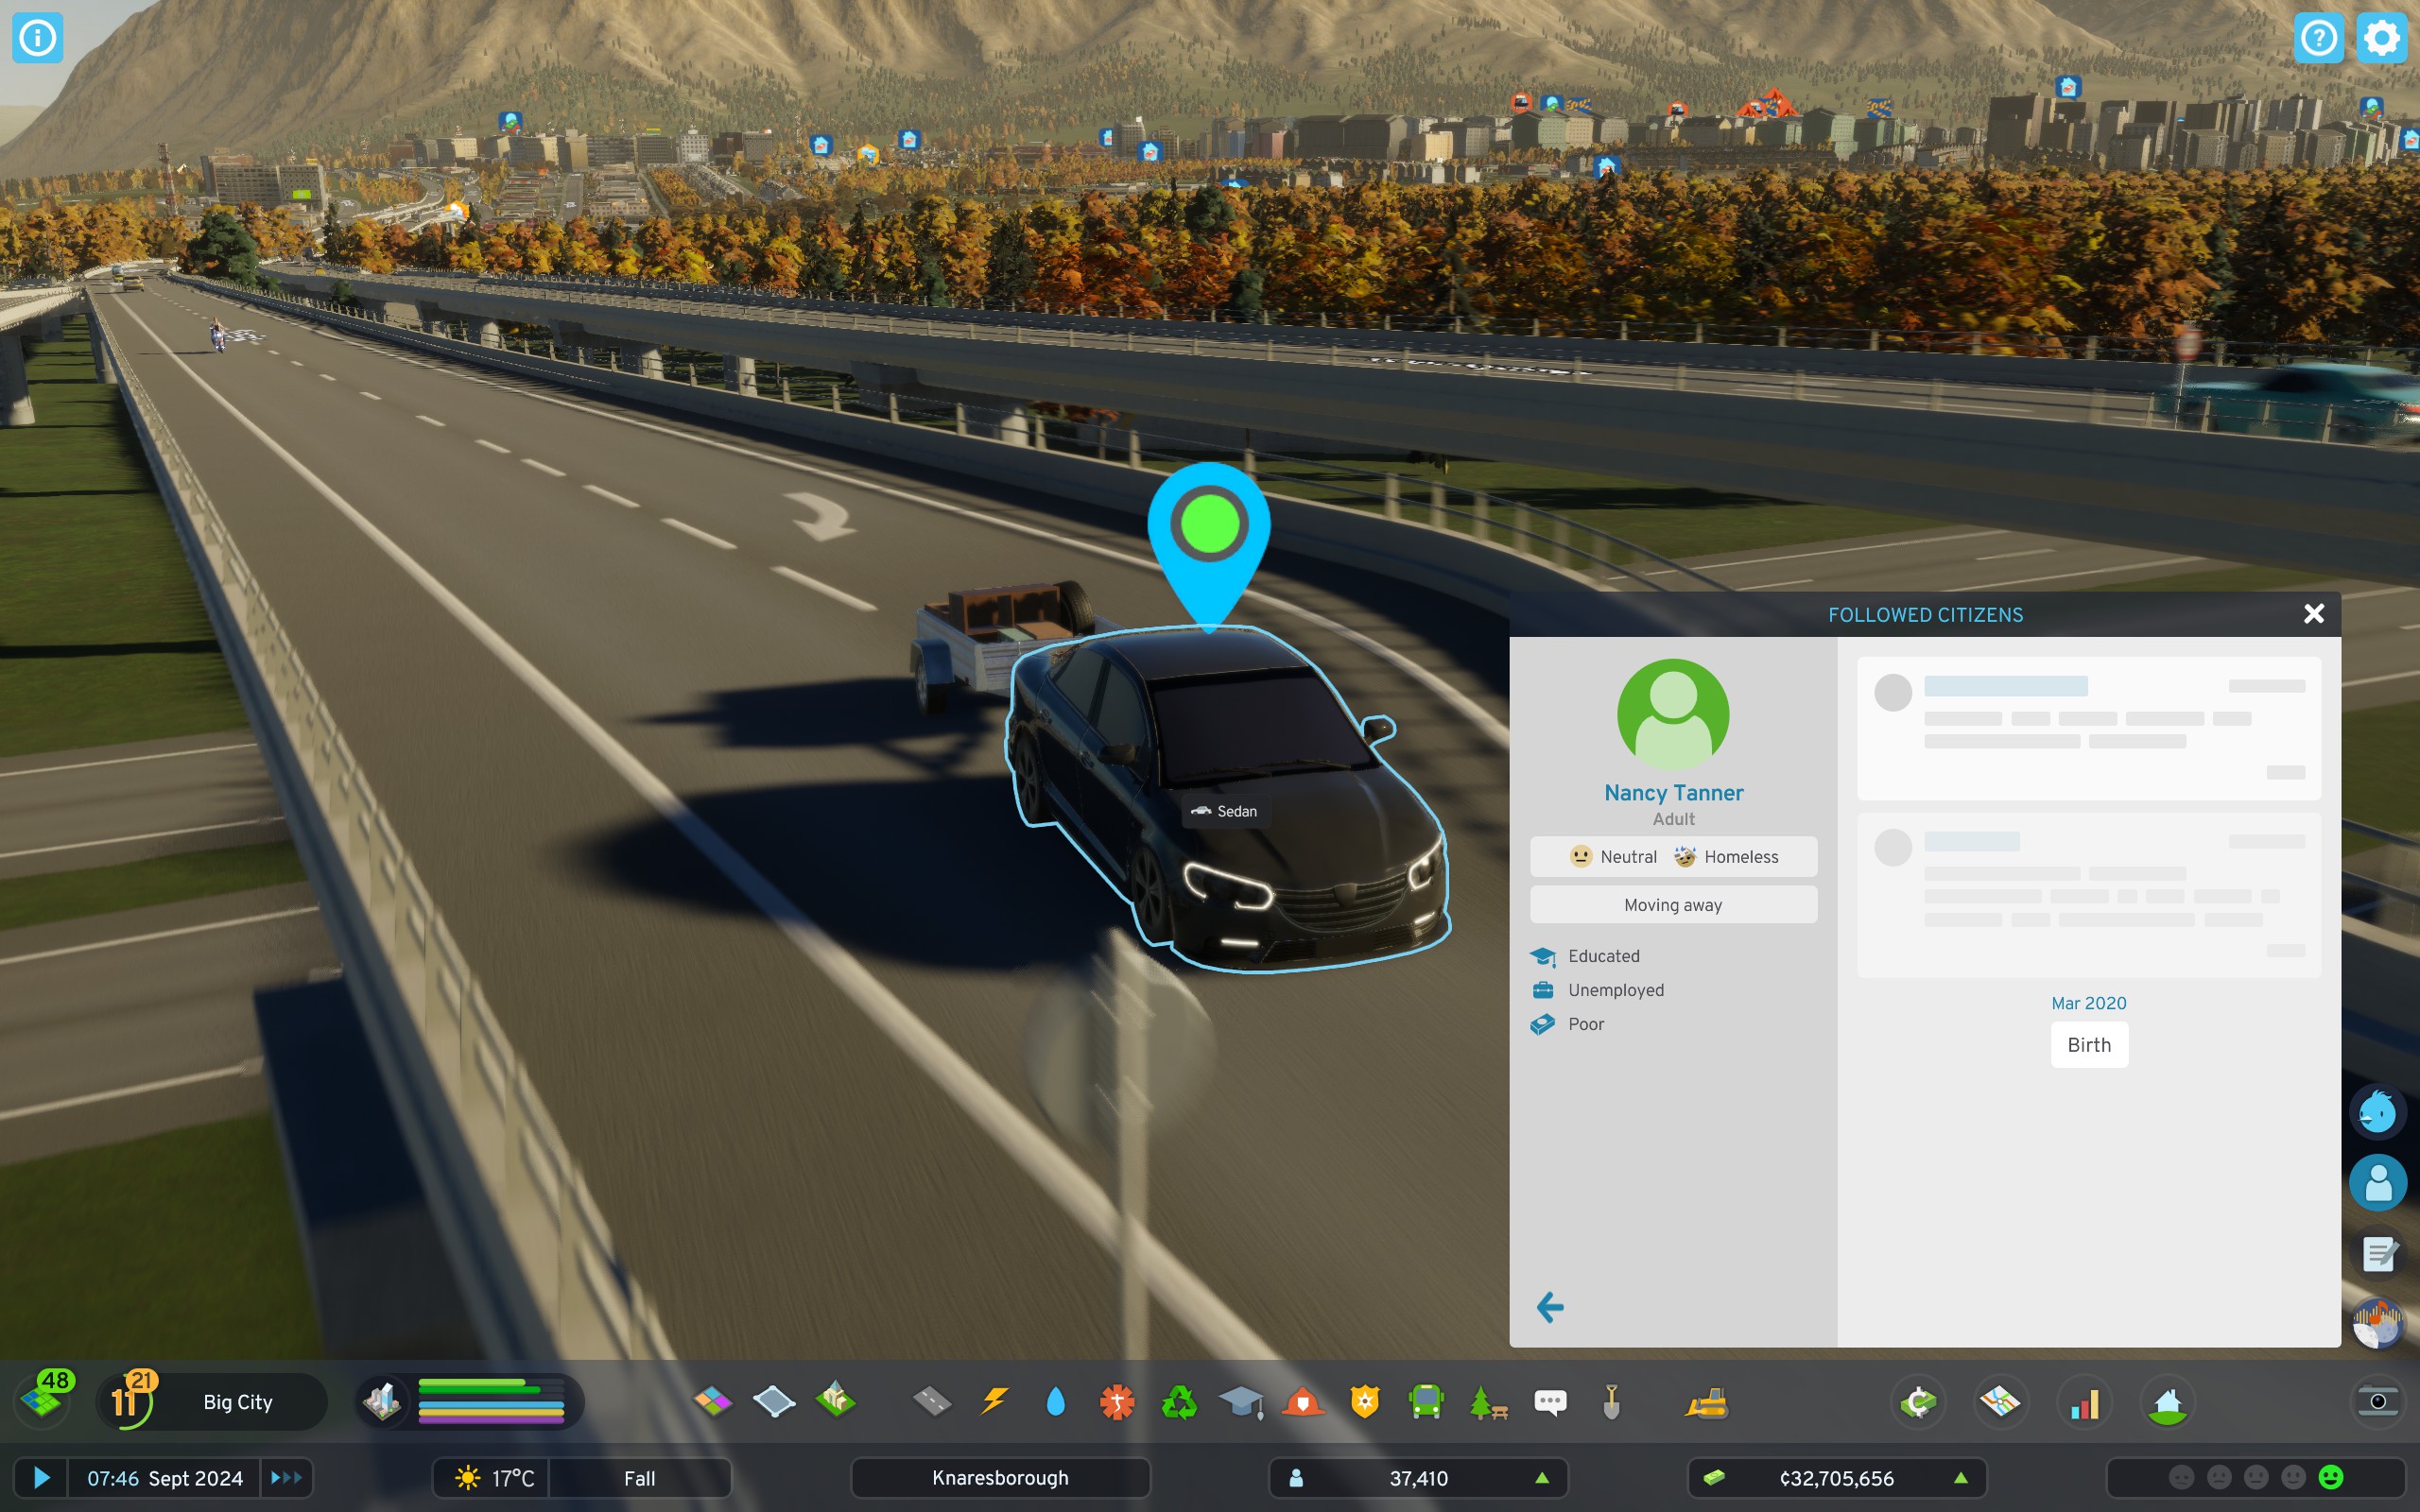Select the Zones tool
Image resolution: width=2420 pixels, height=1512 pixels.
(712, 1402)
